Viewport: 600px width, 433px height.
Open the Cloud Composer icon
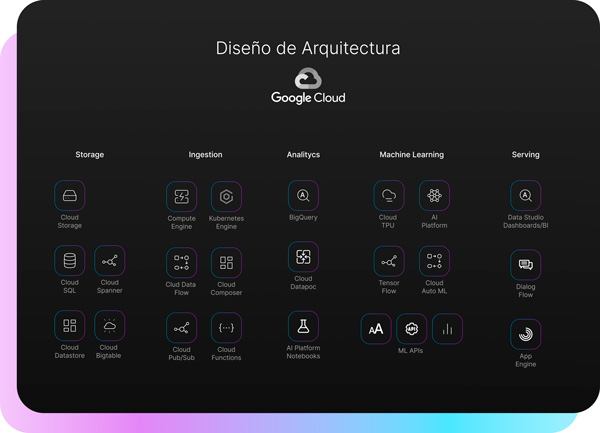(226, 262)
